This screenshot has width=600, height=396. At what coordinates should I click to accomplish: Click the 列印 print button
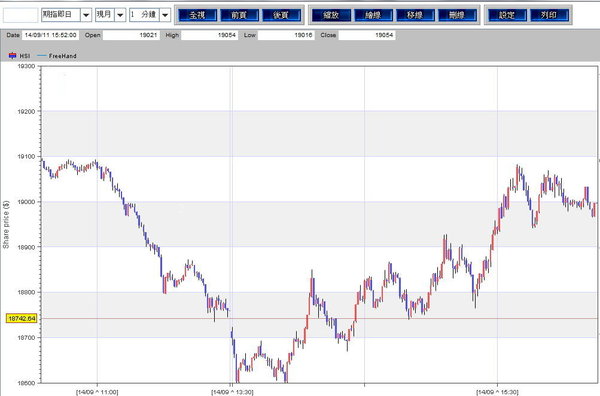pos(549,15)
